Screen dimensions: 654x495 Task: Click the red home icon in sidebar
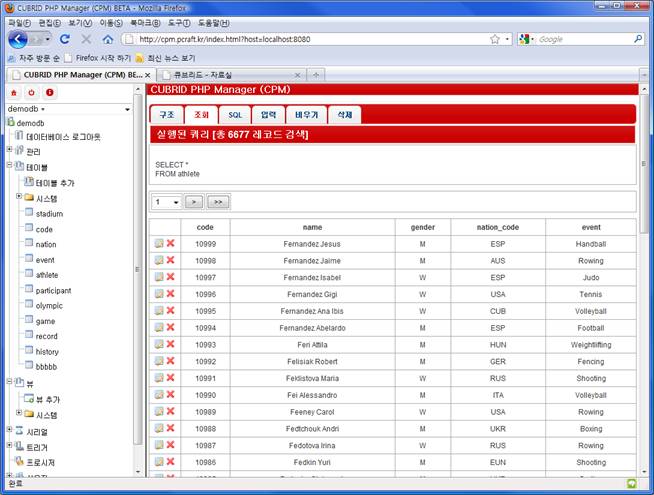pyautogui.click(x=14, y=93)
